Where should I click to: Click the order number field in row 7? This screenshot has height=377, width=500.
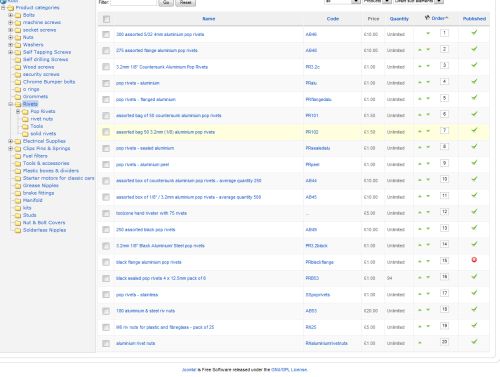click(x=444, y=130)
